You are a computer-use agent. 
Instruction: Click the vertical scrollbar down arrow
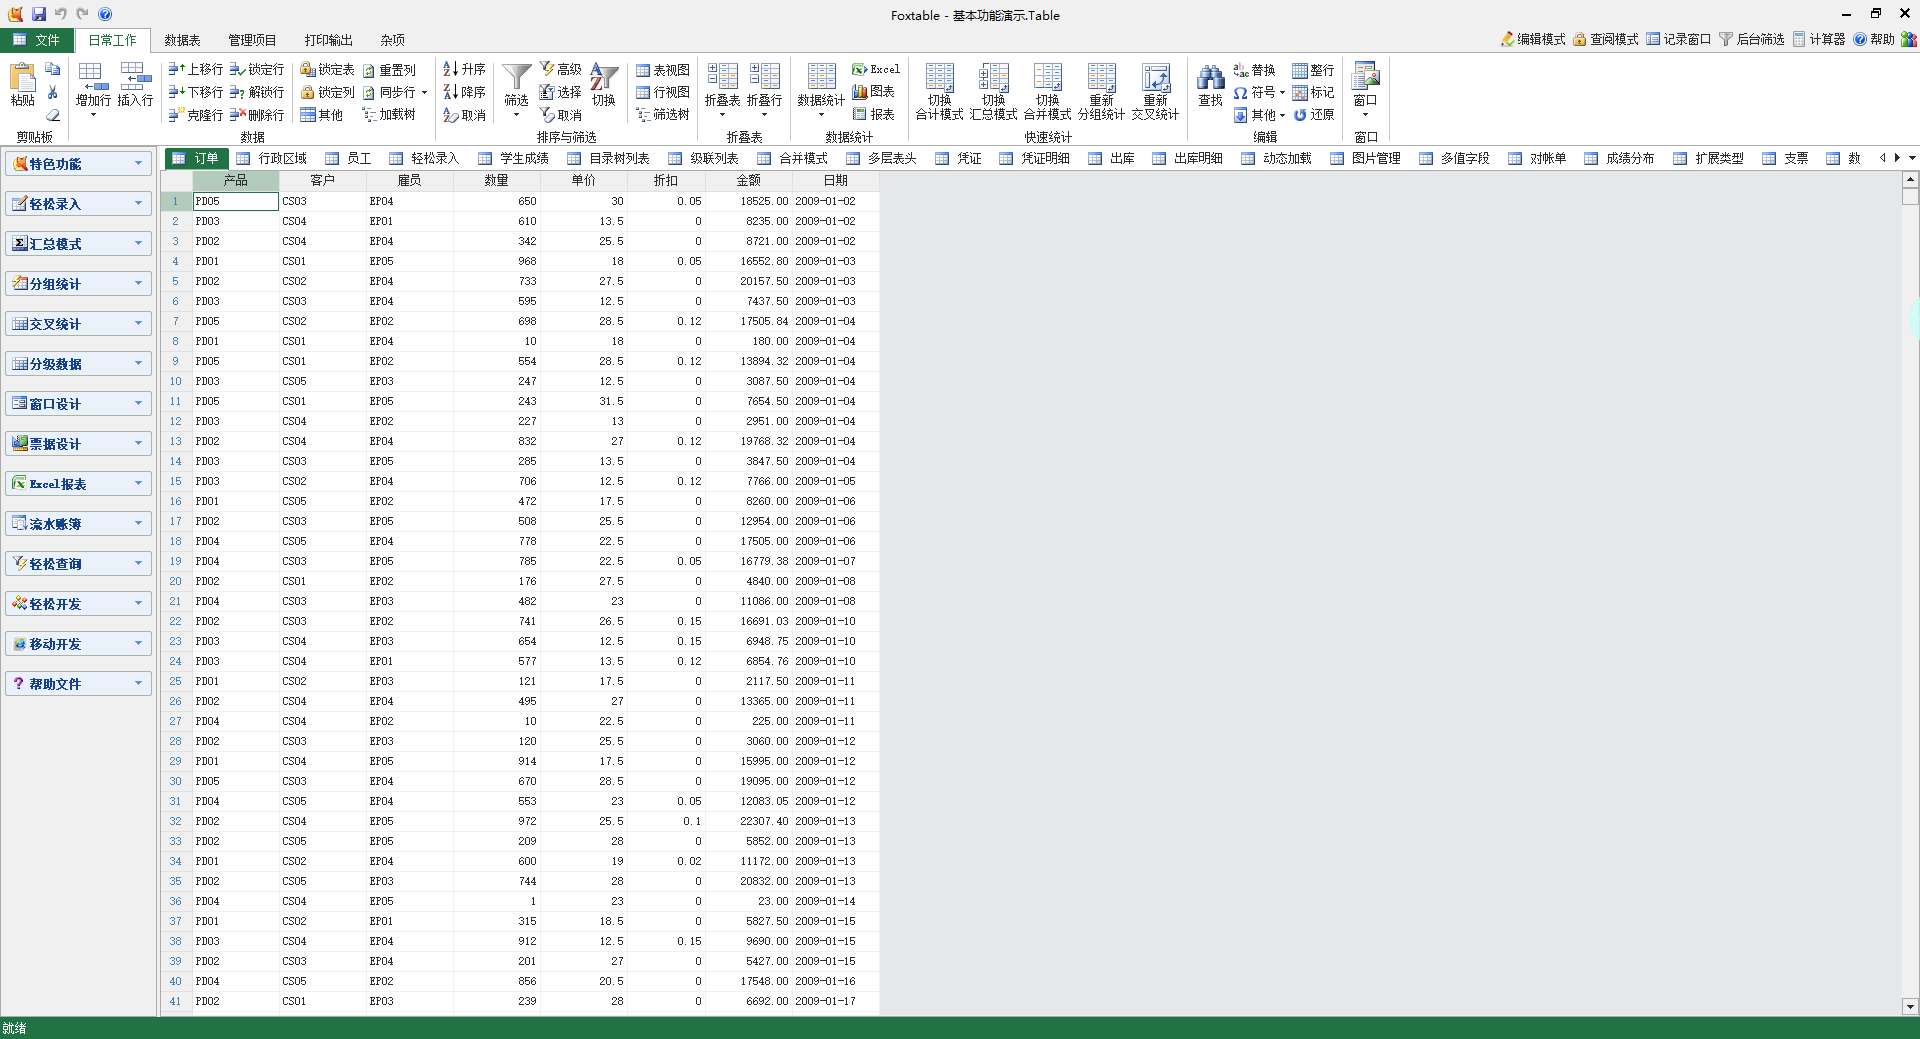pyautogui.click(x=1910, y=1007)
